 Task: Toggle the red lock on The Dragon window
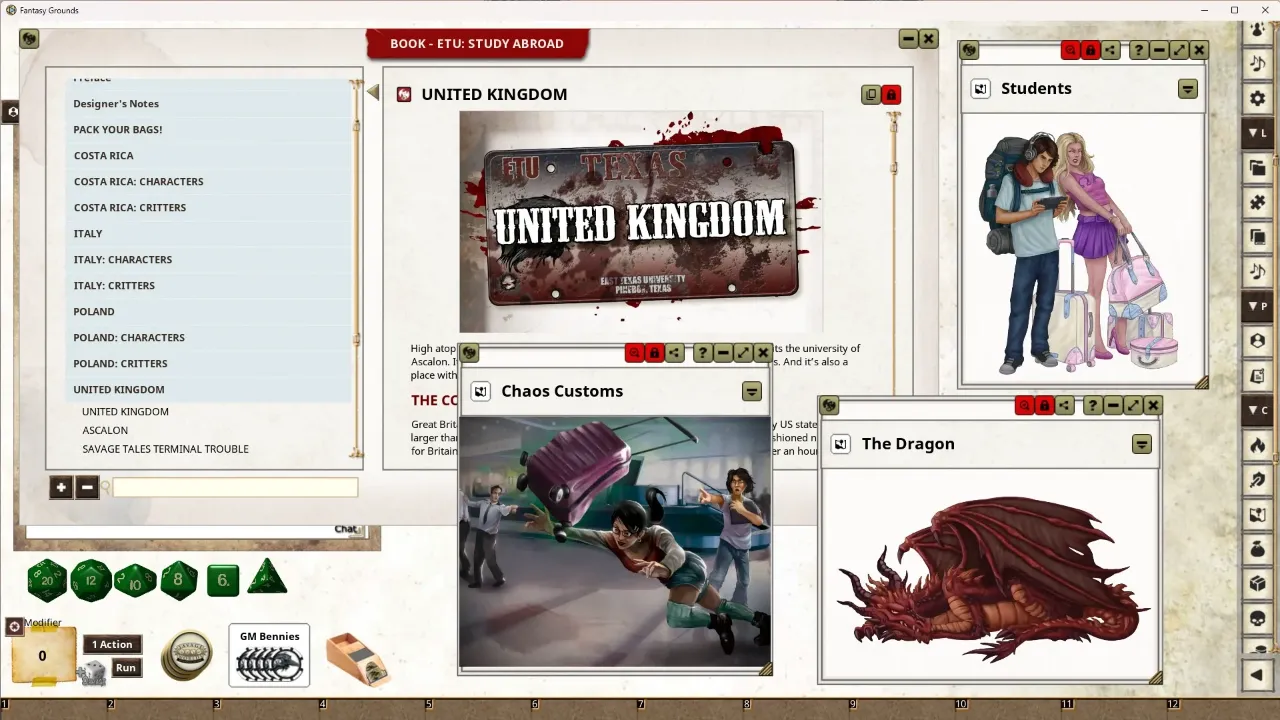(x=1044, y=405)
